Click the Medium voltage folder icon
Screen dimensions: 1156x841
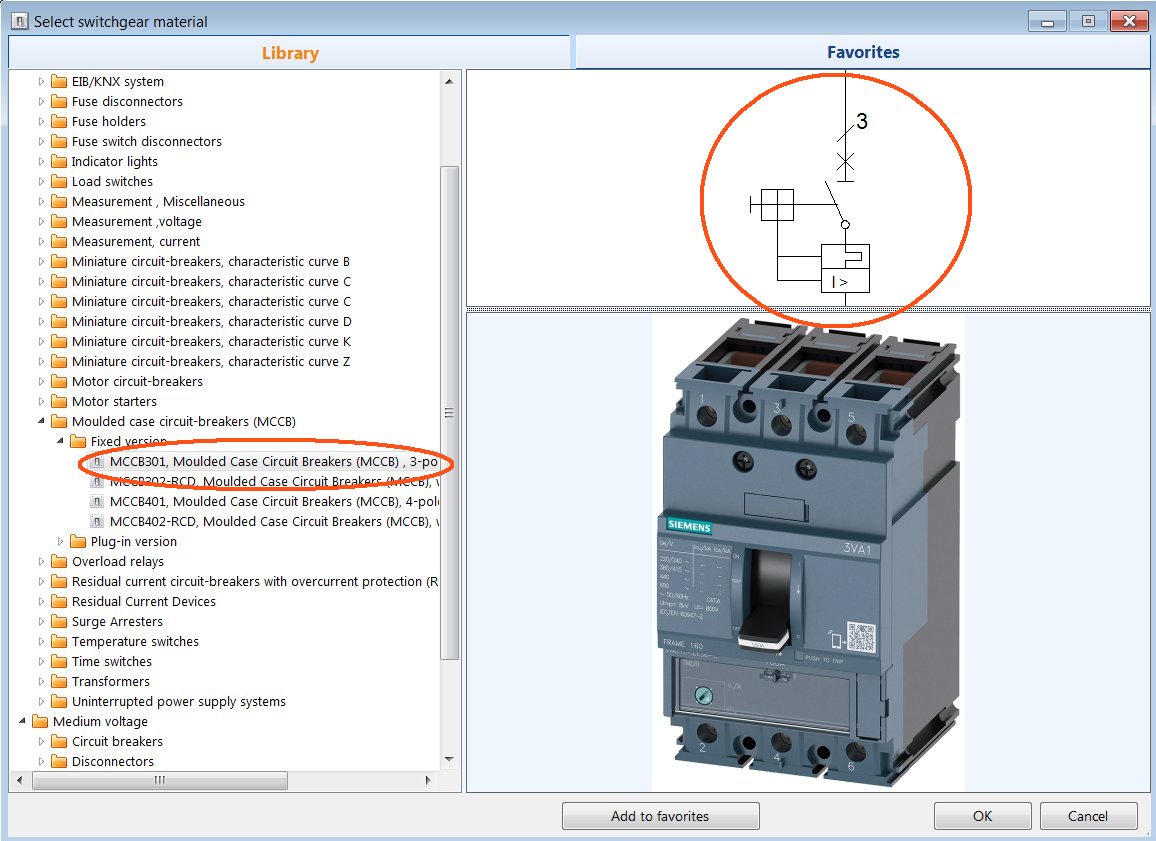(x=40, y=722)
